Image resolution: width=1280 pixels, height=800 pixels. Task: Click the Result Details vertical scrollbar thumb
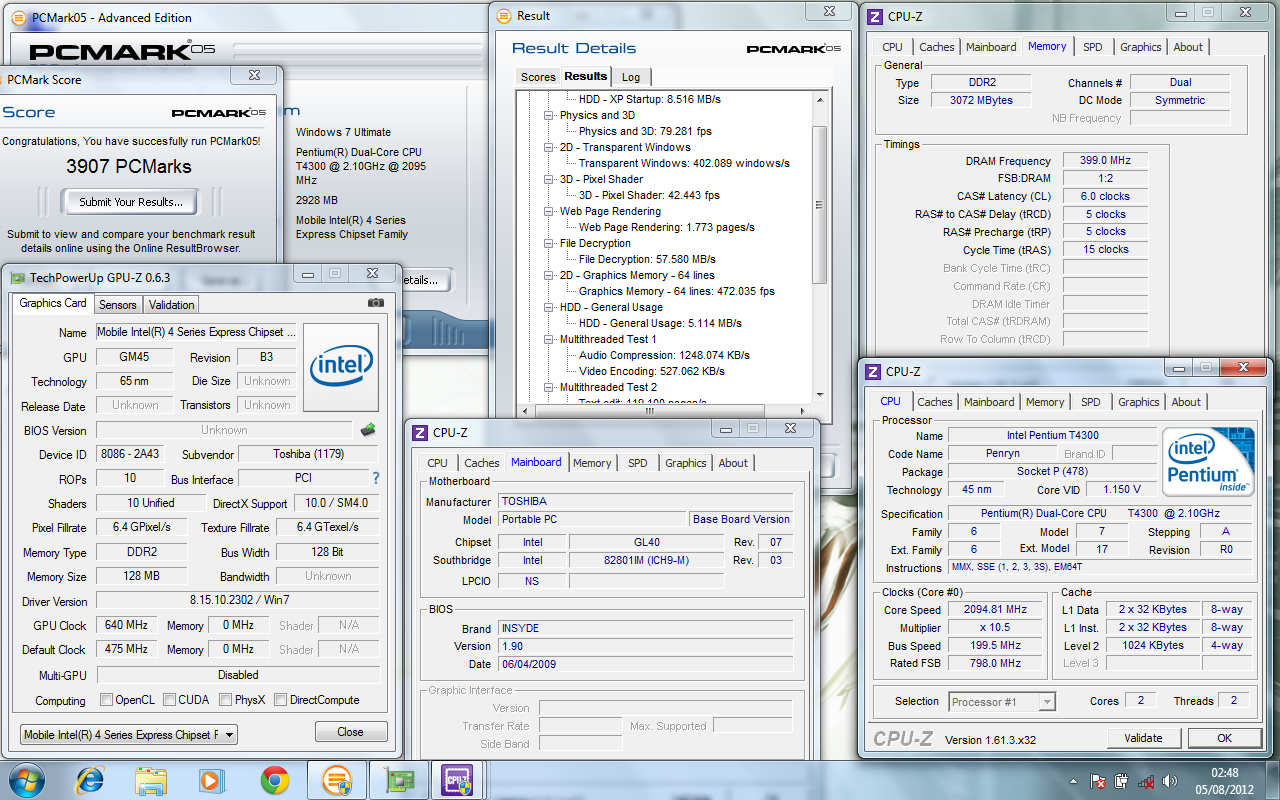(x=820, y=205)
